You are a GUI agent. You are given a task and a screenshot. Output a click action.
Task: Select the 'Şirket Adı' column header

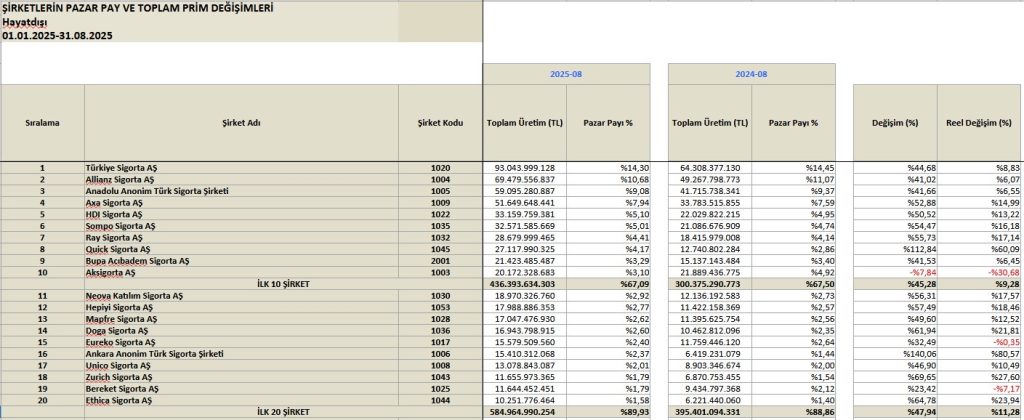coord(241,123)
